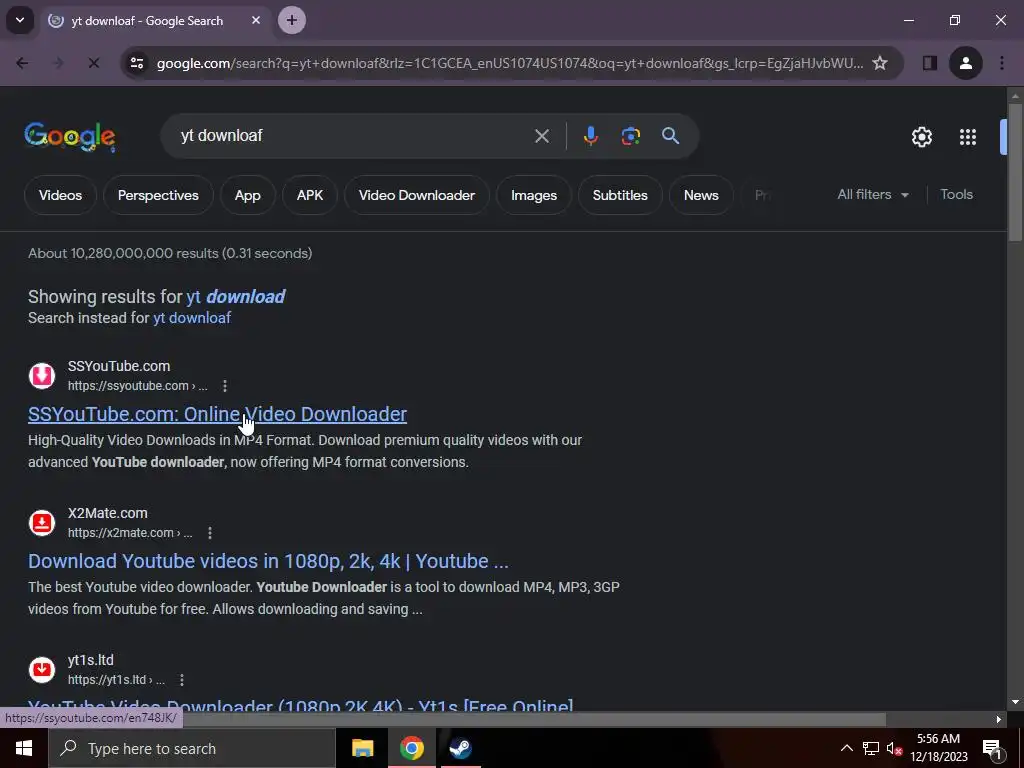This screenshot has height=768, width=1024.
Task: Open SSYouTube.com Online Video Downloader link
Action: point(217,414)
